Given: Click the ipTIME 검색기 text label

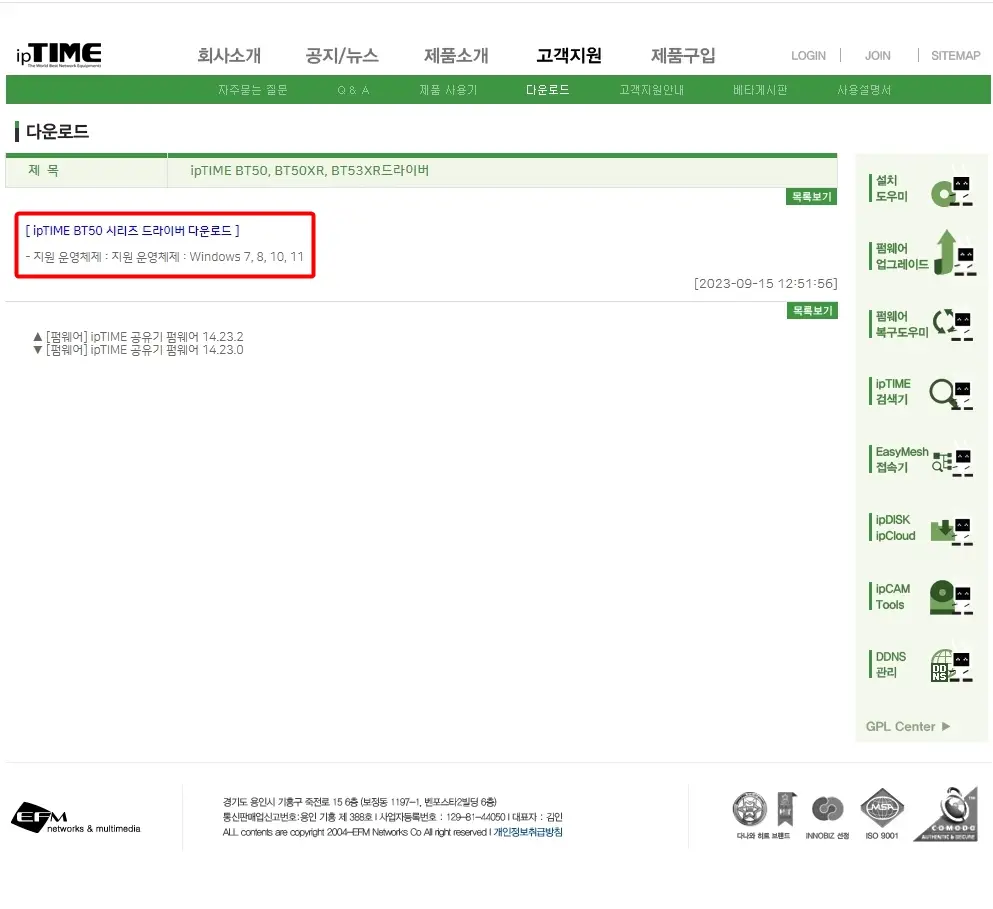Looking at the screenshot, I should click(x=893, y=391).
